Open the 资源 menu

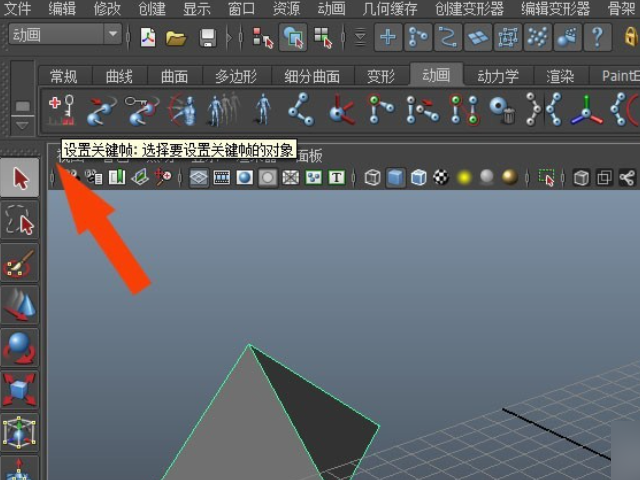pyautogui.click(x=287, y=9)
